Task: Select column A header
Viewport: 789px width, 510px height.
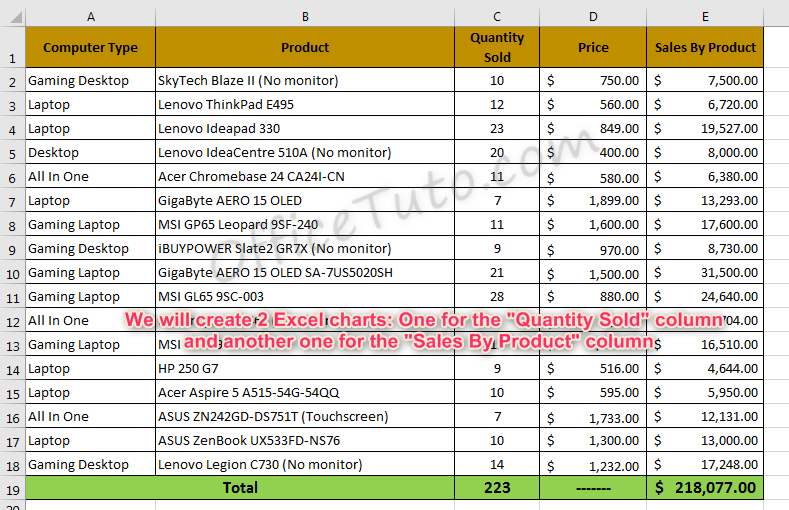Action: (91, 17)
